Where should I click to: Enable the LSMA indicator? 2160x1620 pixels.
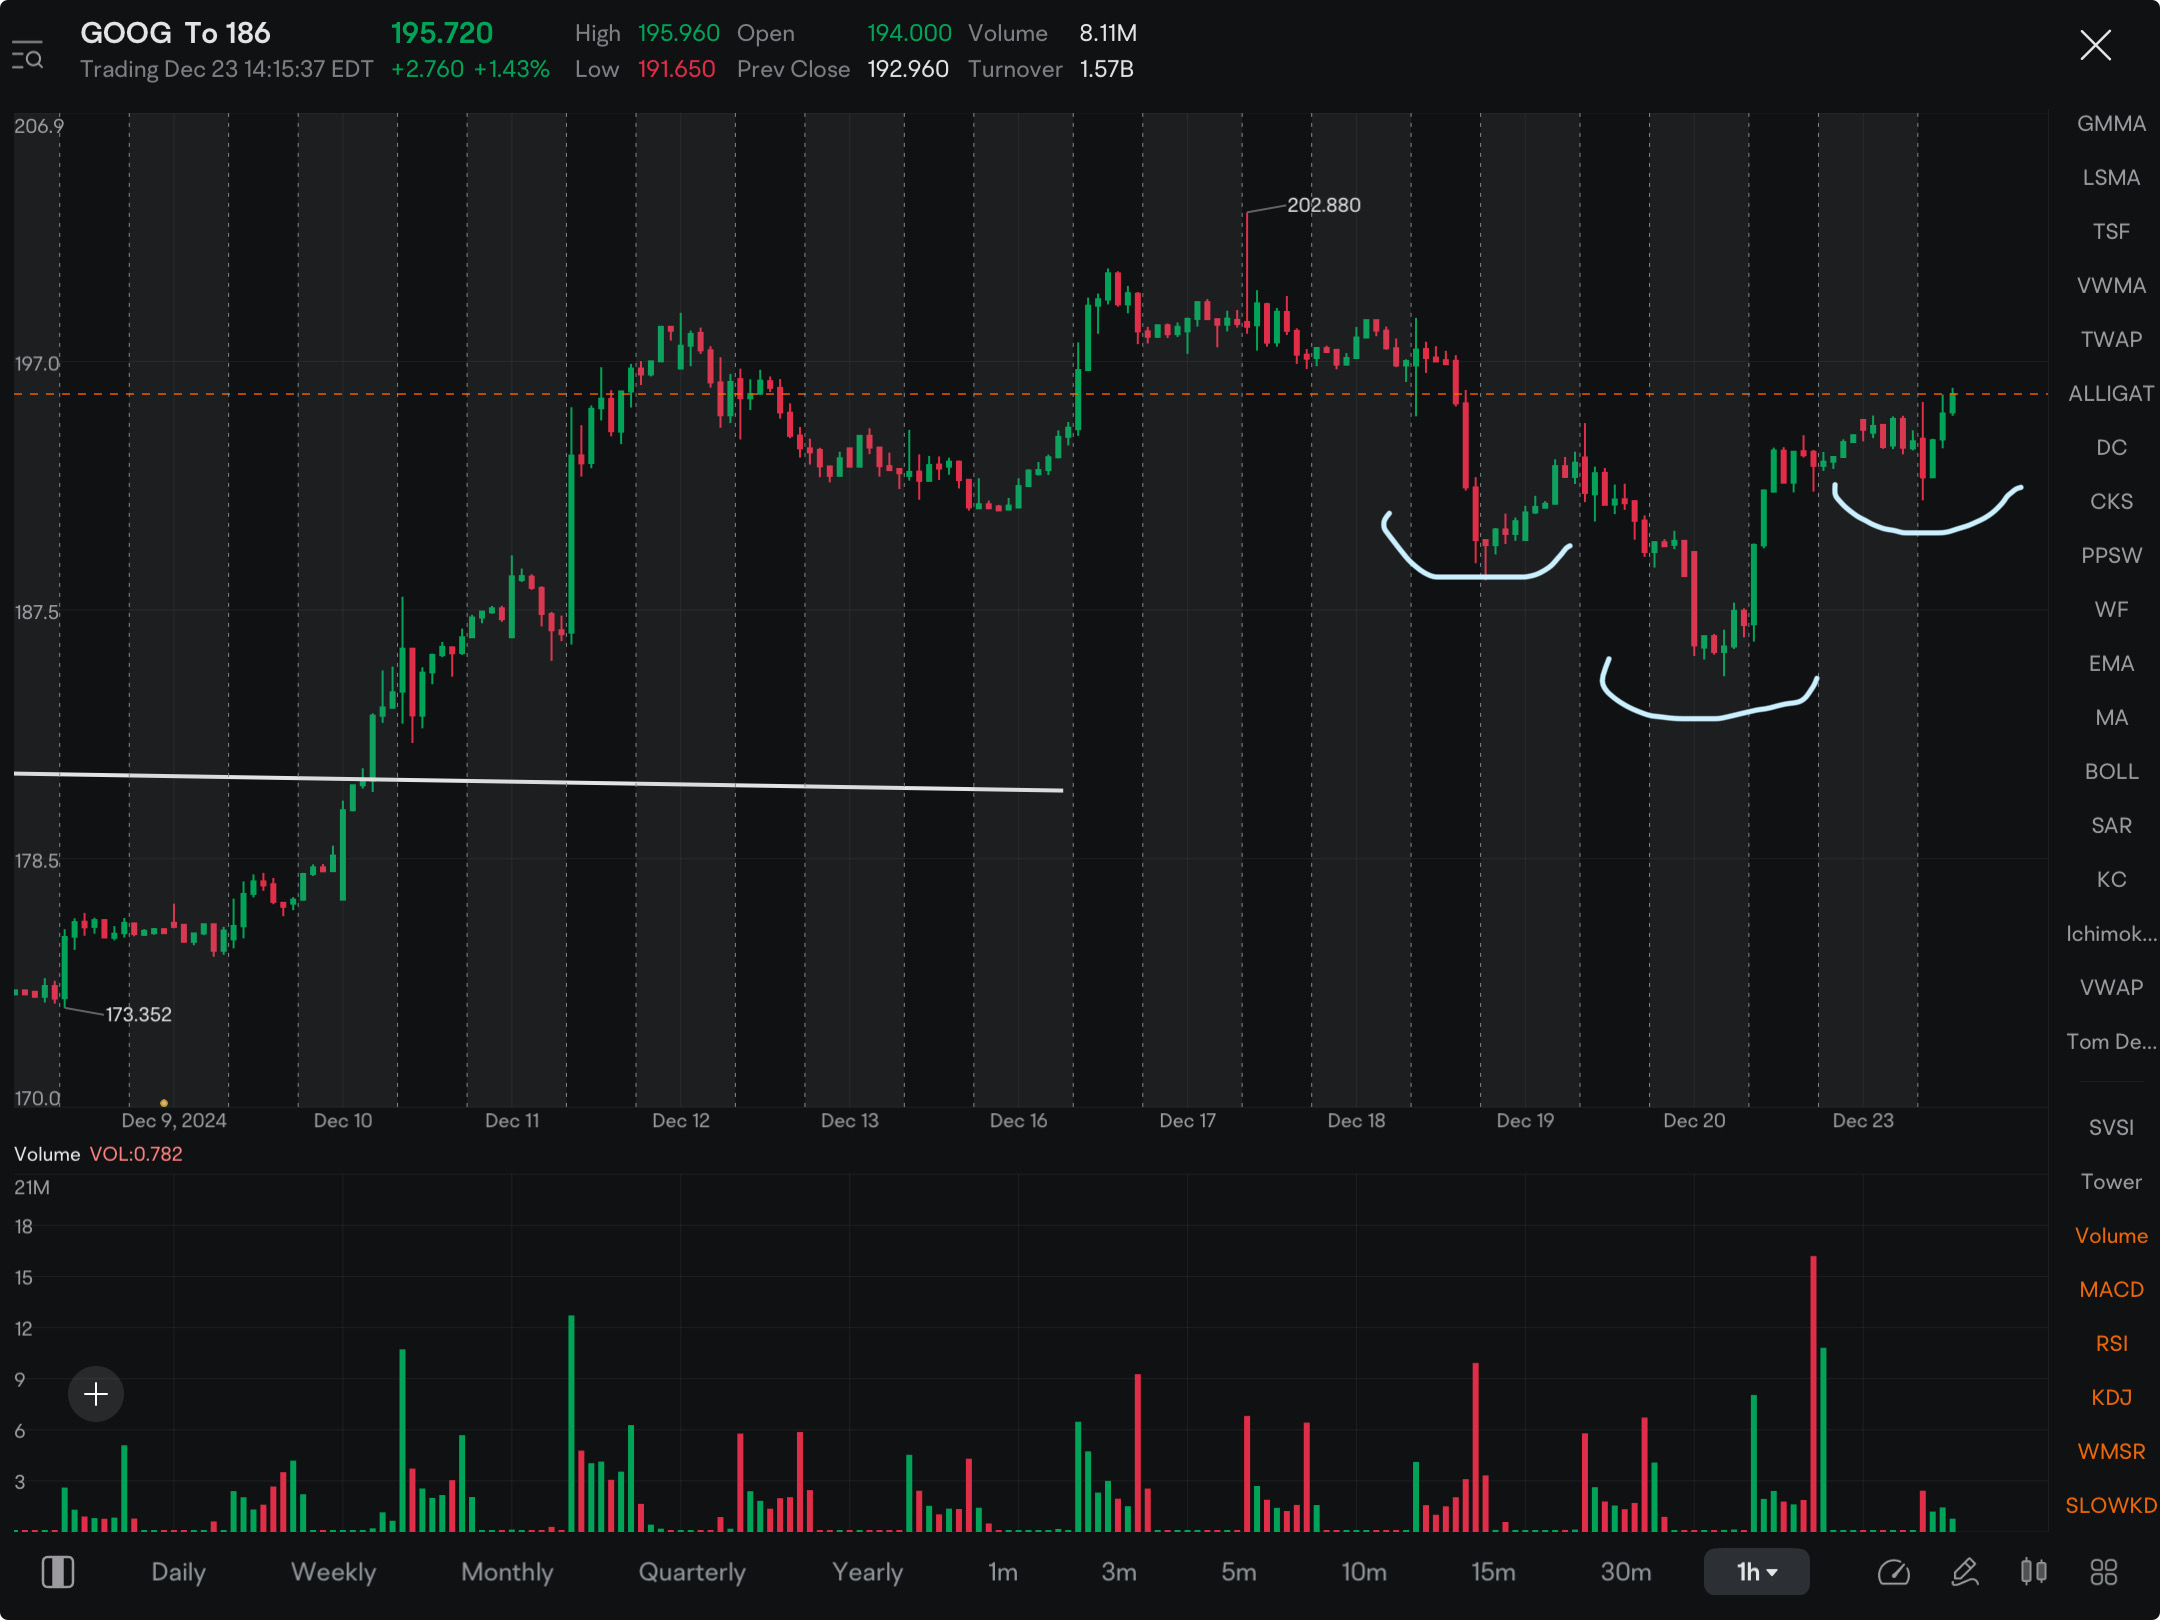tap(2111, 178)
